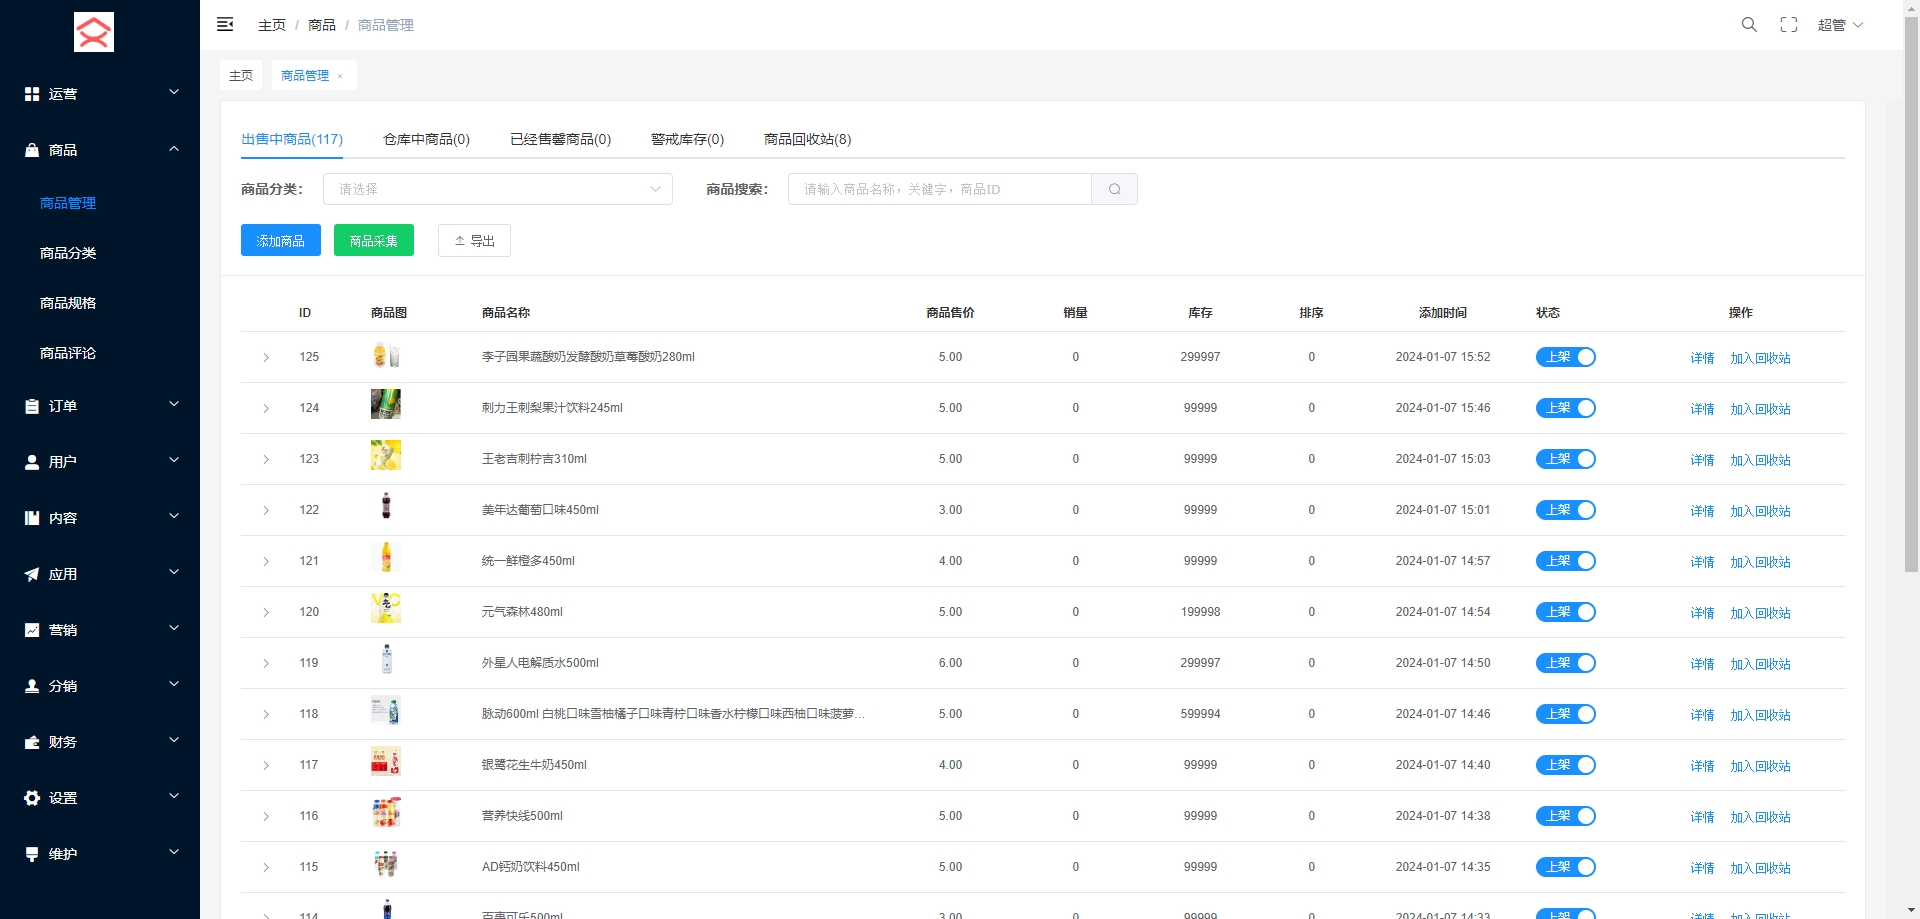
Task: Open product image for 元气森林480ml
Action: pyautogui.click(x=386, y=608)
